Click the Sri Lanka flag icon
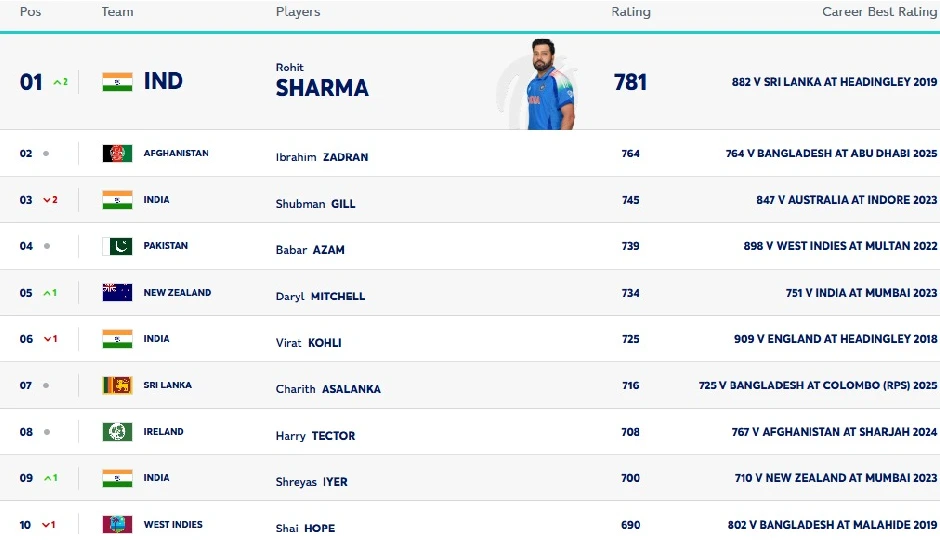 117,385
